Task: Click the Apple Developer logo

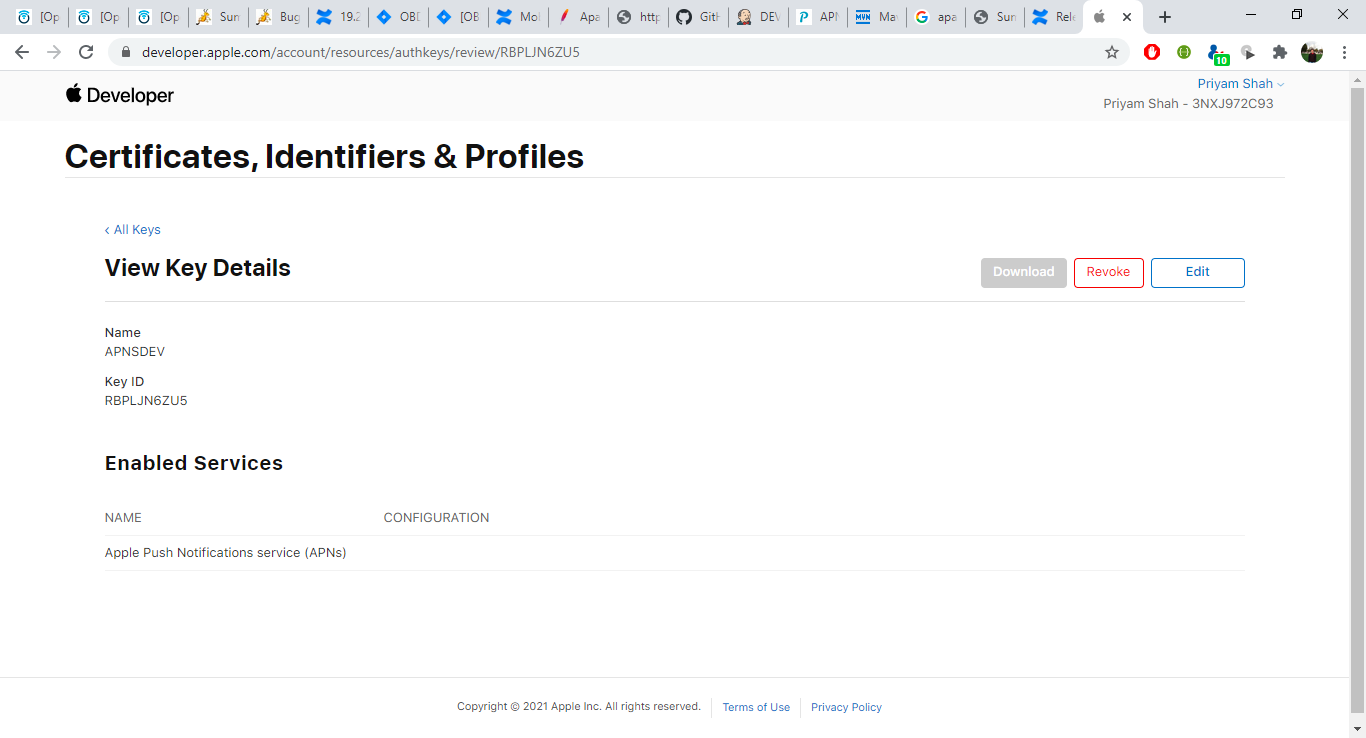Action: tap(120, 95)
